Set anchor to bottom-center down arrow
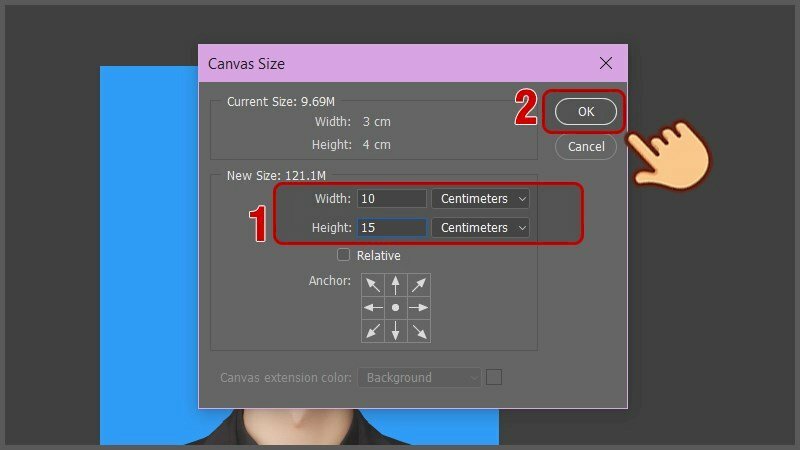This screenshot has height=450, width=800. pos(396,331)
